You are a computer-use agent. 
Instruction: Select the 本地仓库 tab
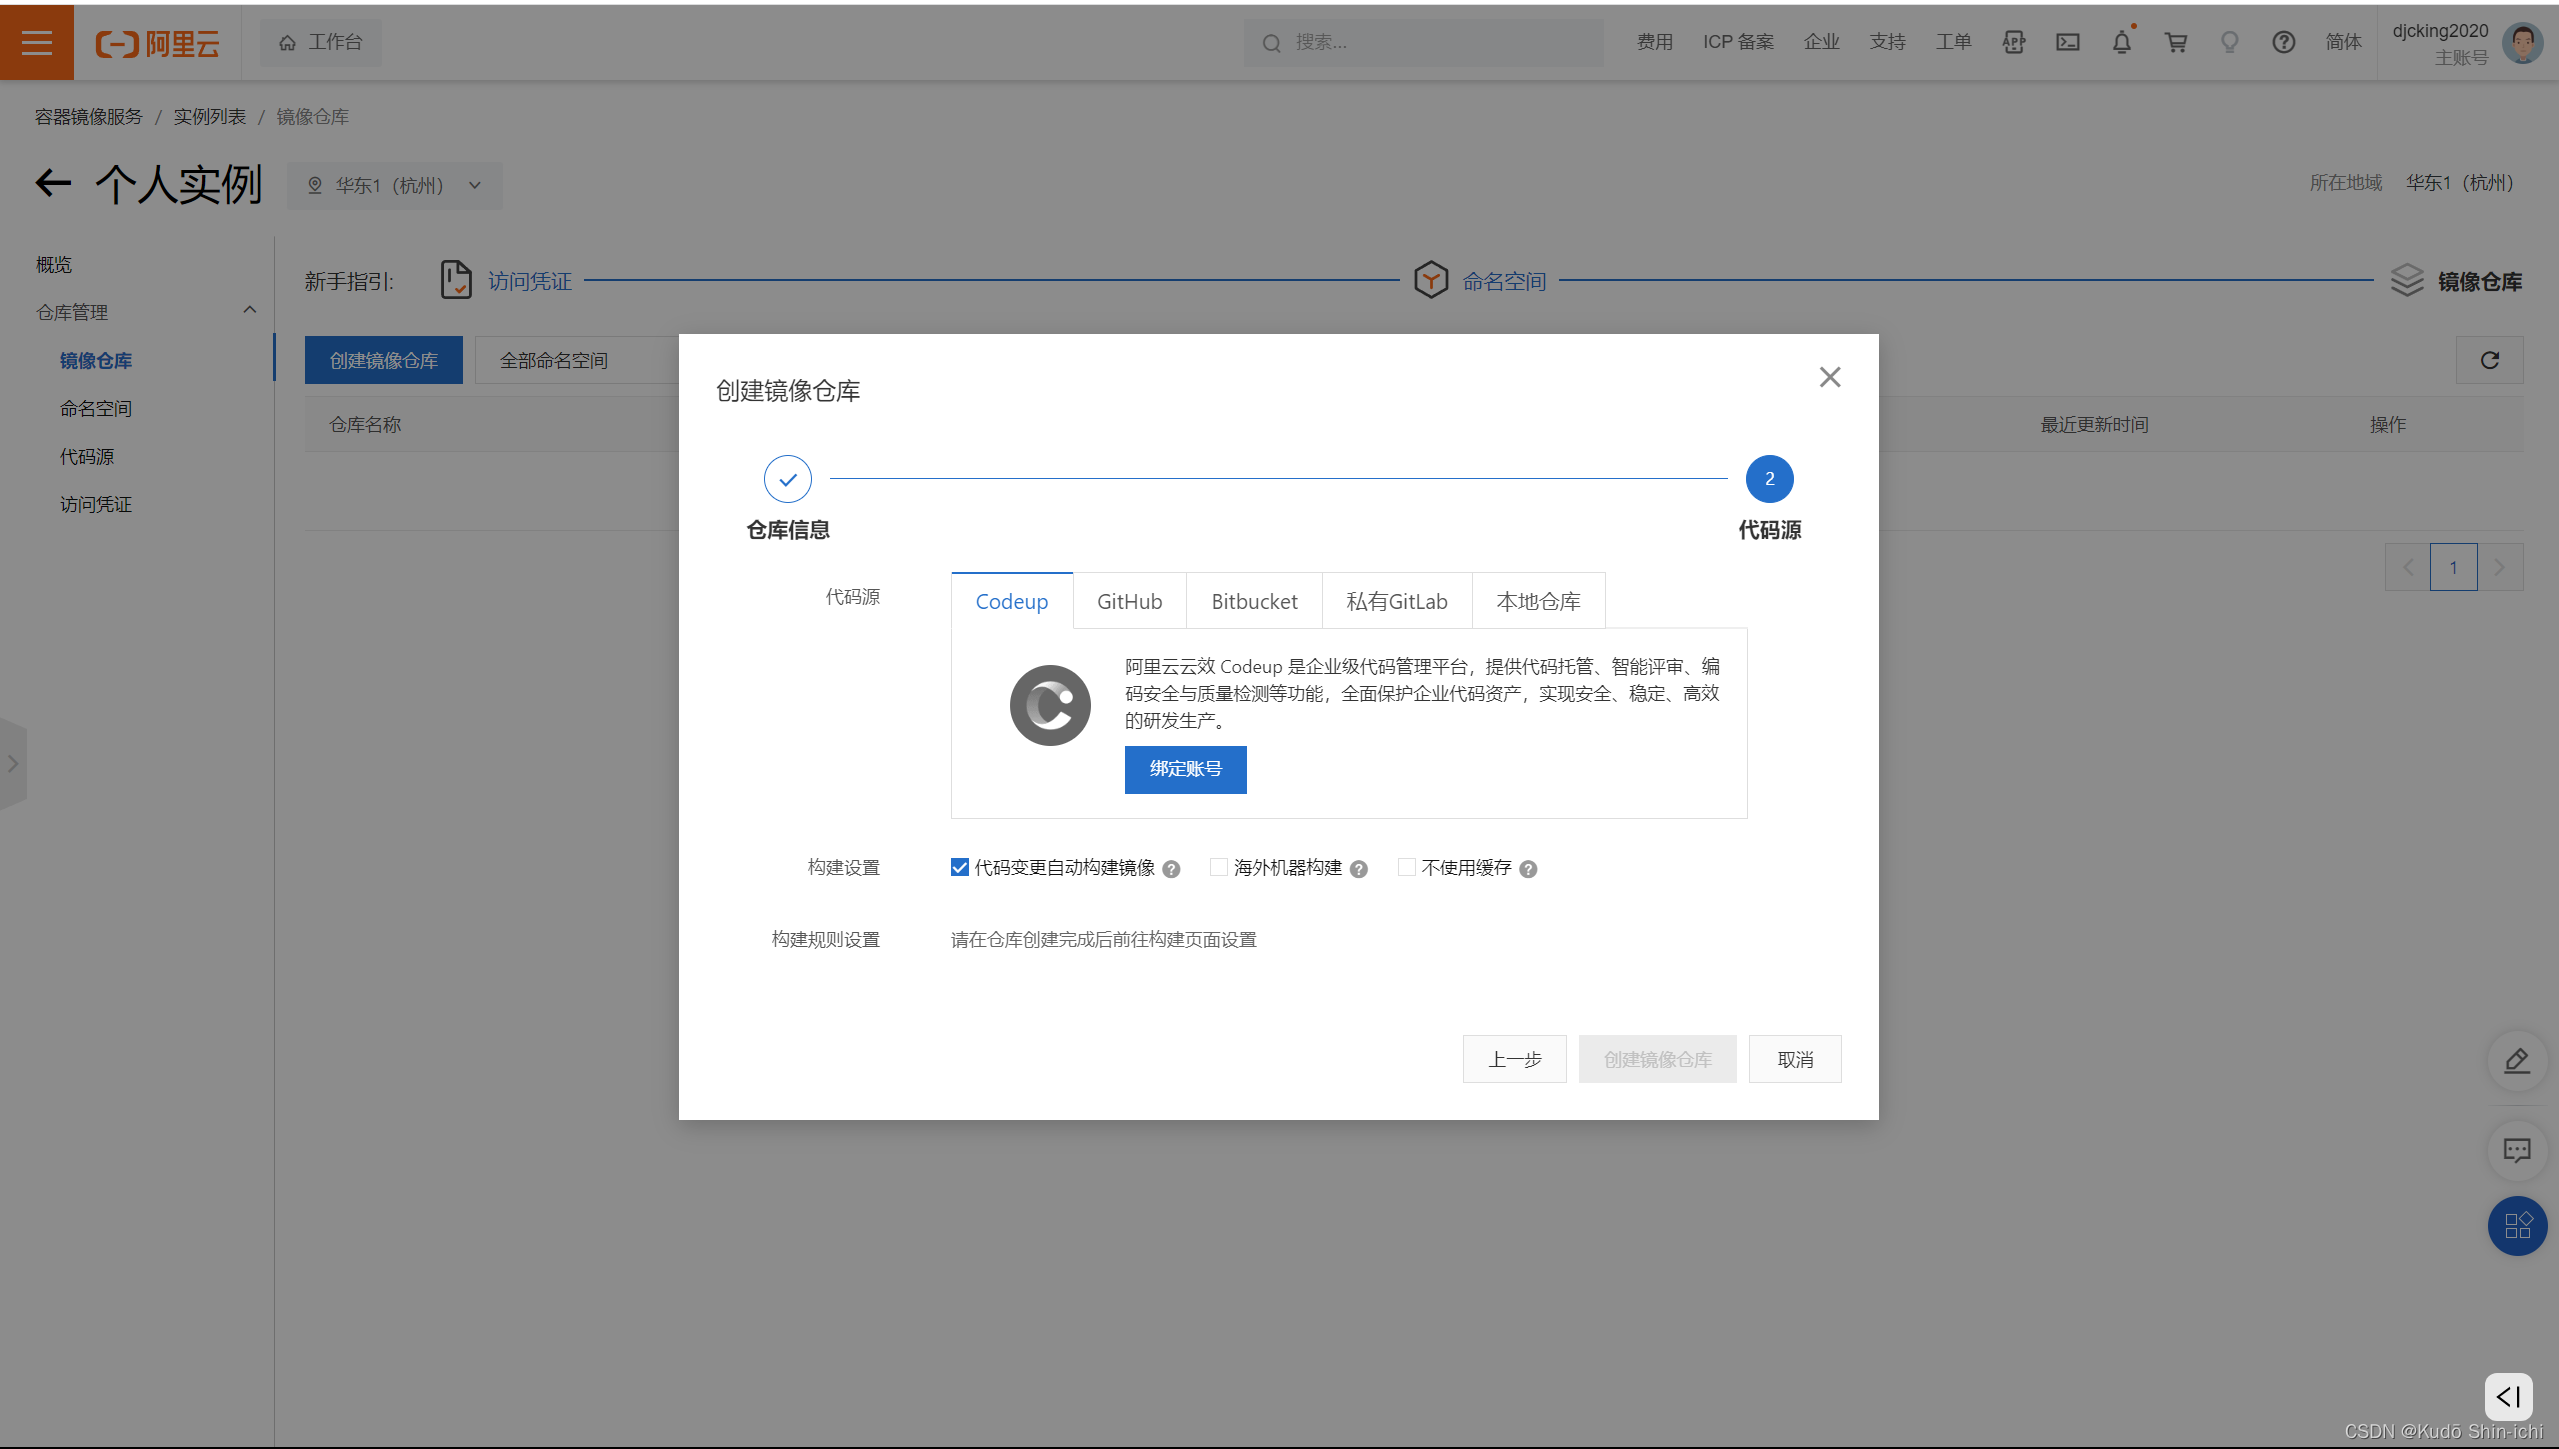coord(1539,601)
